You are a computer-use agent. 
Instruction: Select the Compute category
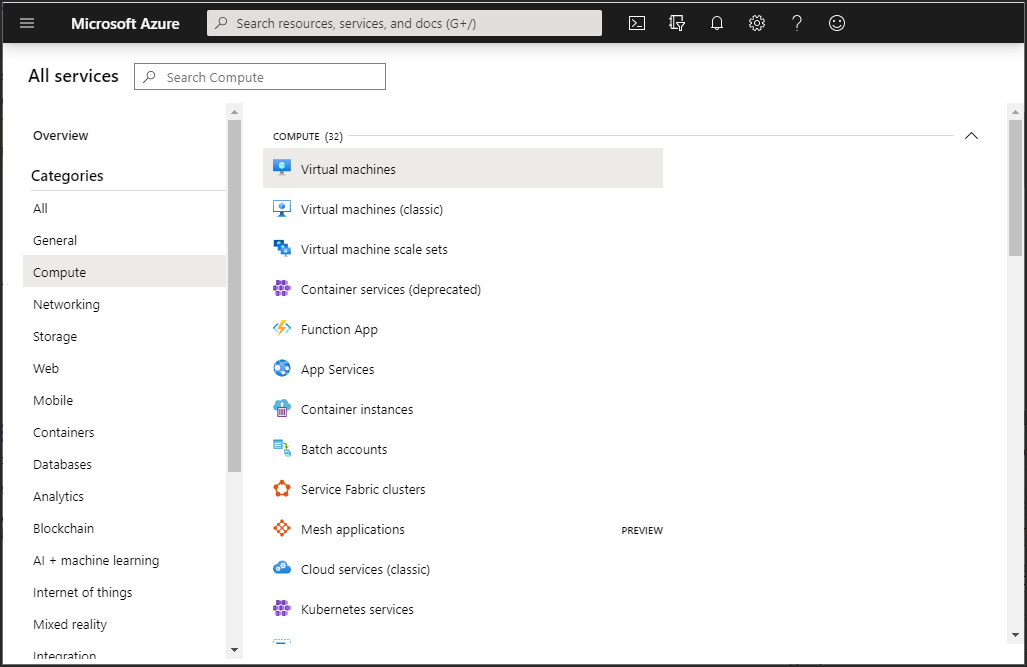124,271
